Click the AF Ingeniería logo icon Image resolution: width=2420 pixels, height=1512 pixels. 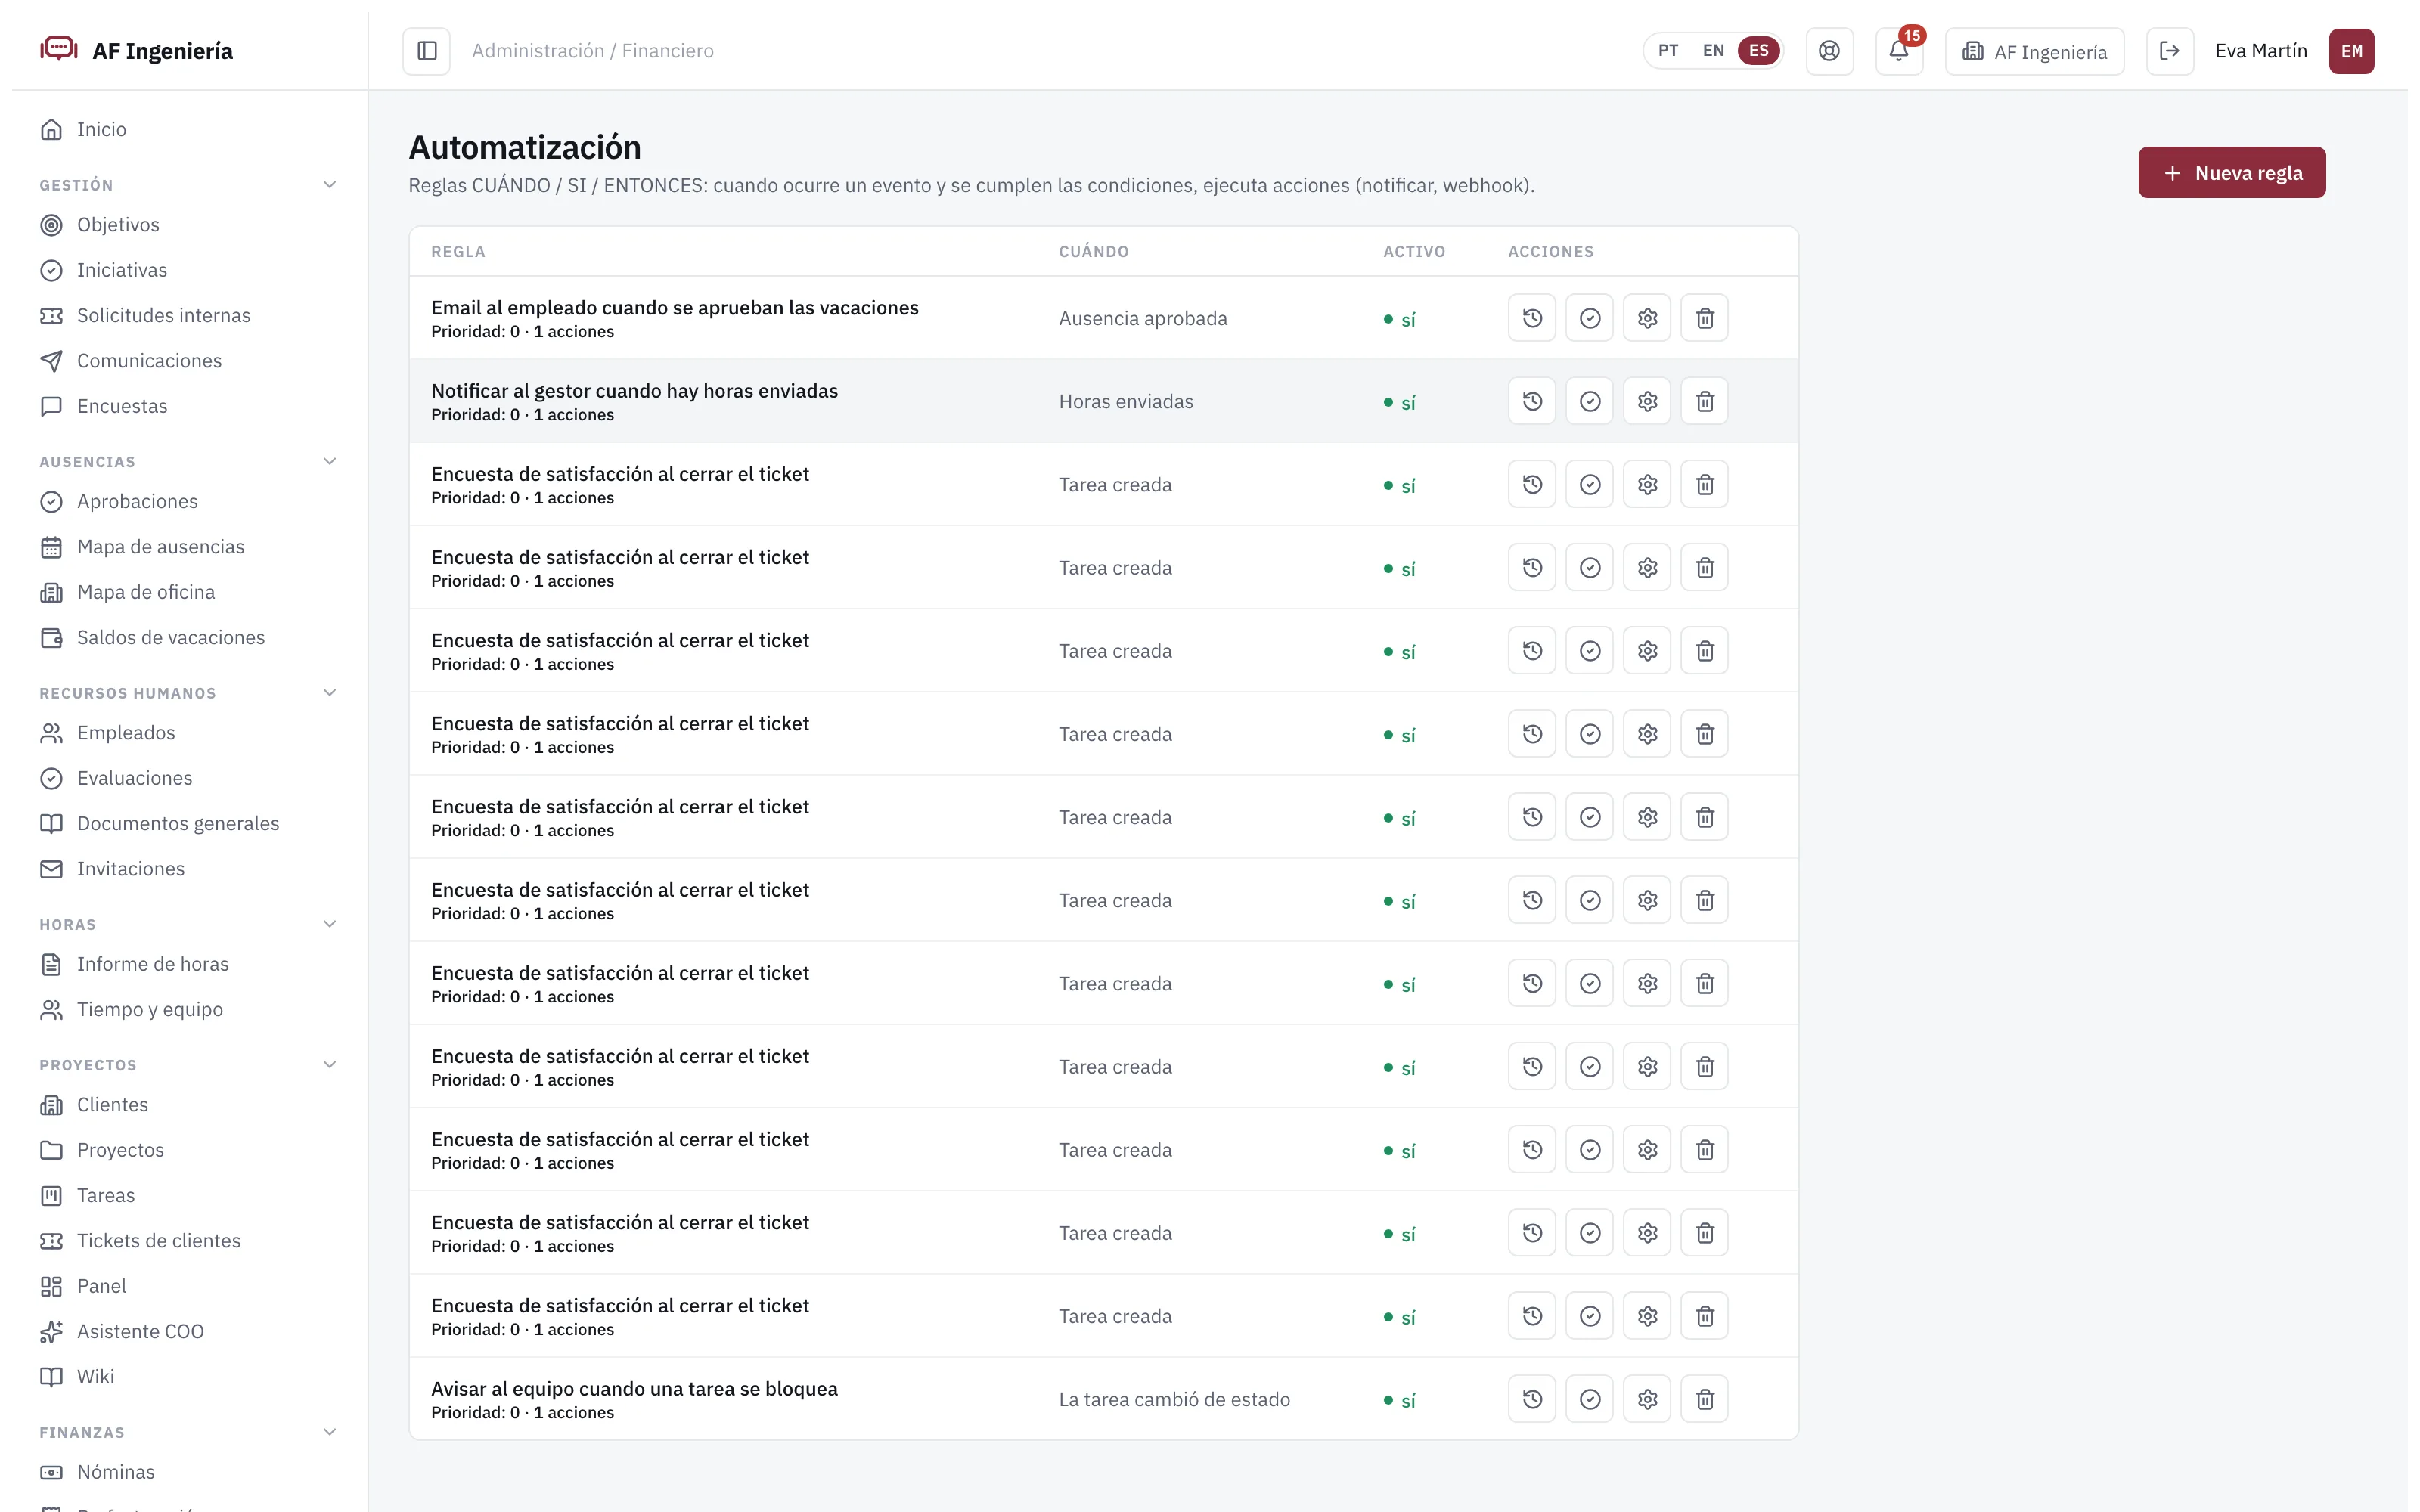59,49
